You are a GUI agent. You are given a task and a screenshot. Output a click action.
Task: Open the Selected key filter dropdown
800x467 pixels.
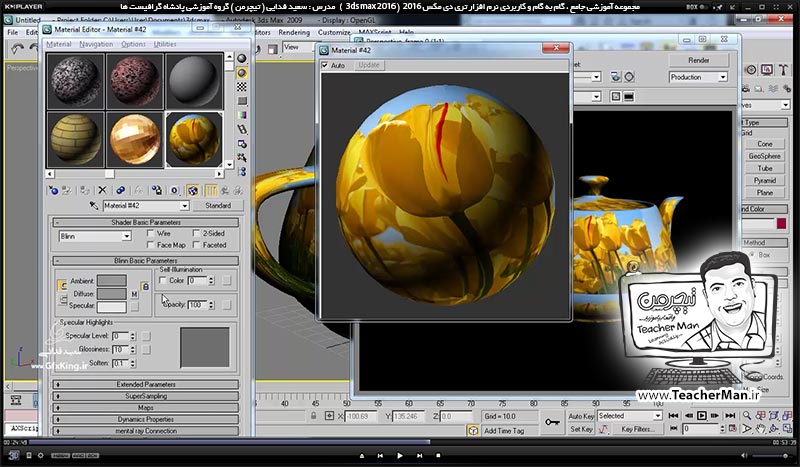[657, 416]
